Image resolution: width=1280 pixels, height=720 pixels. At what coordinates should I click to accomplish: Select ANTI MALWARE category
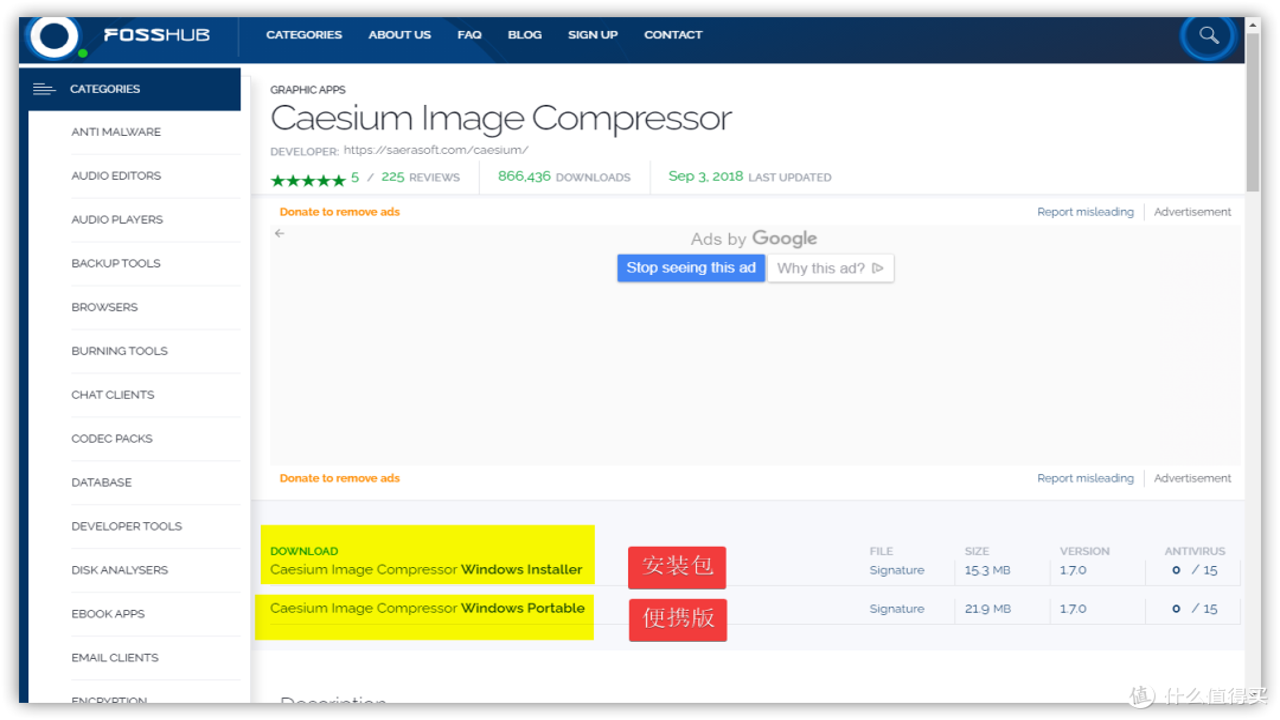tap(116, 132)
